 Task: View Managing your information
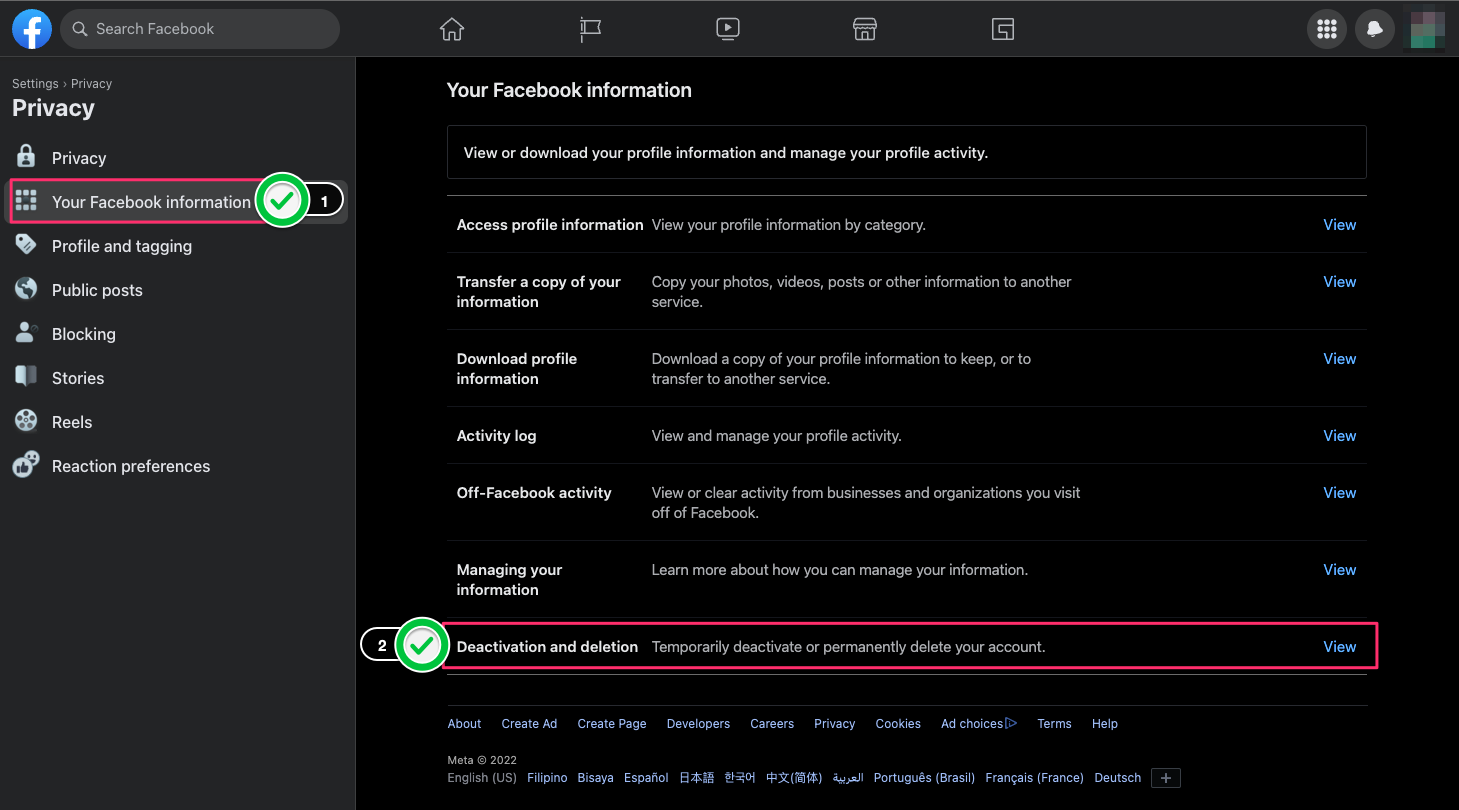click(1339, 570)
